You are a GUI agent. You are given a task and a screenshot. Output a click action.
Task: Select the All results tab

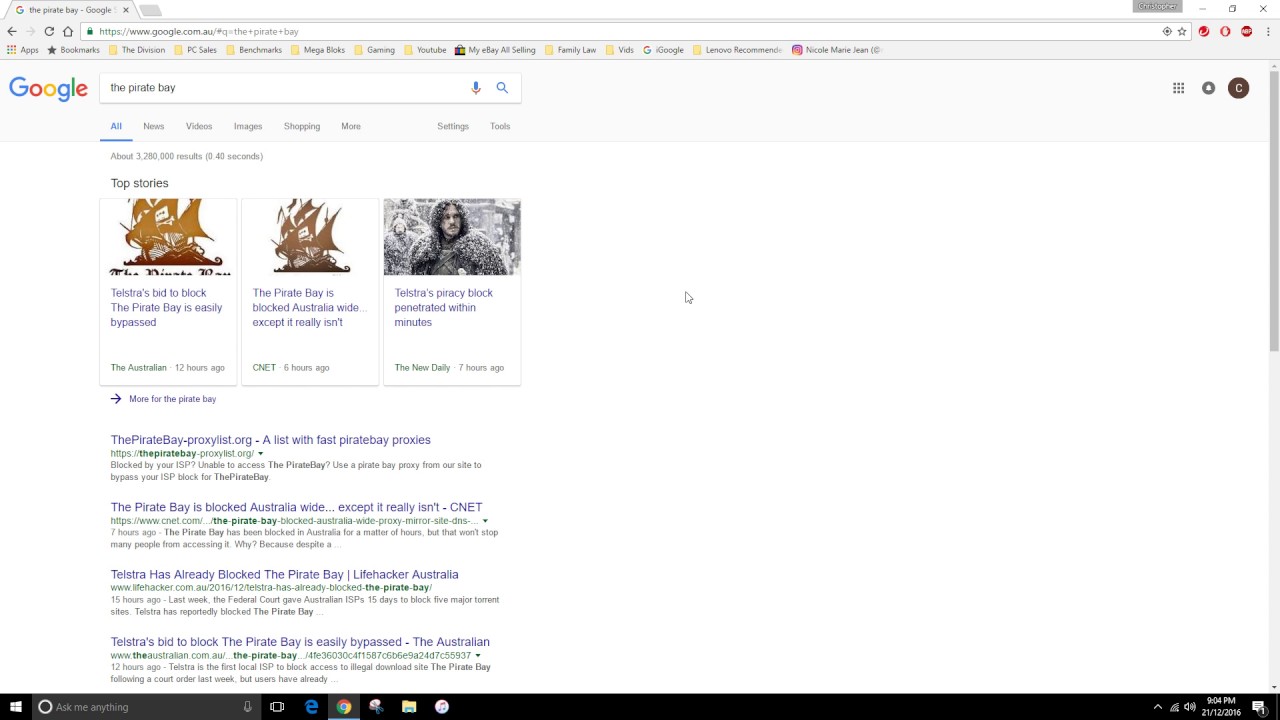[x=116, y=127]
